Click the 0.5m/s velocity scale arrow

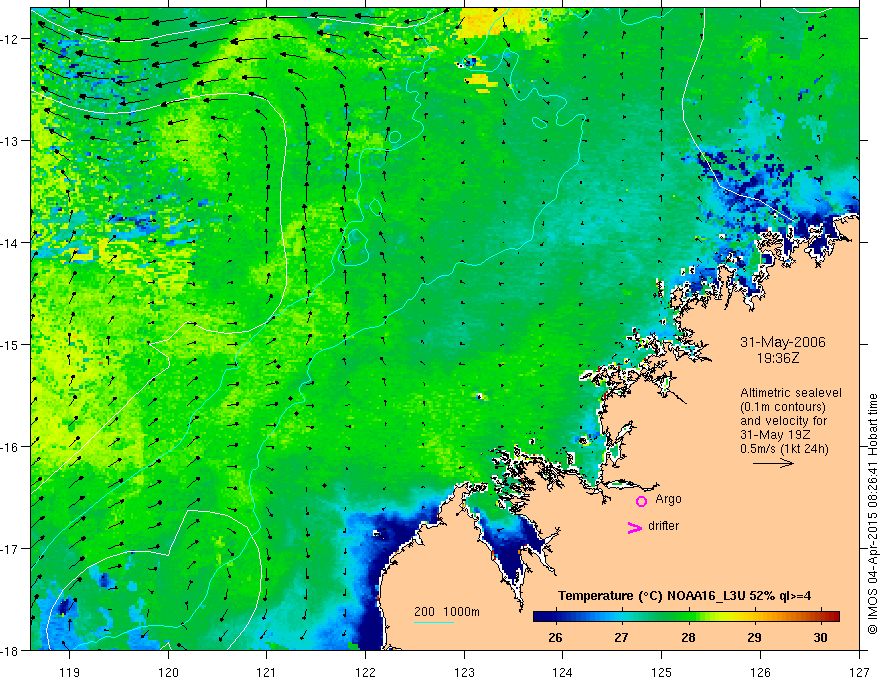point(773,463)
